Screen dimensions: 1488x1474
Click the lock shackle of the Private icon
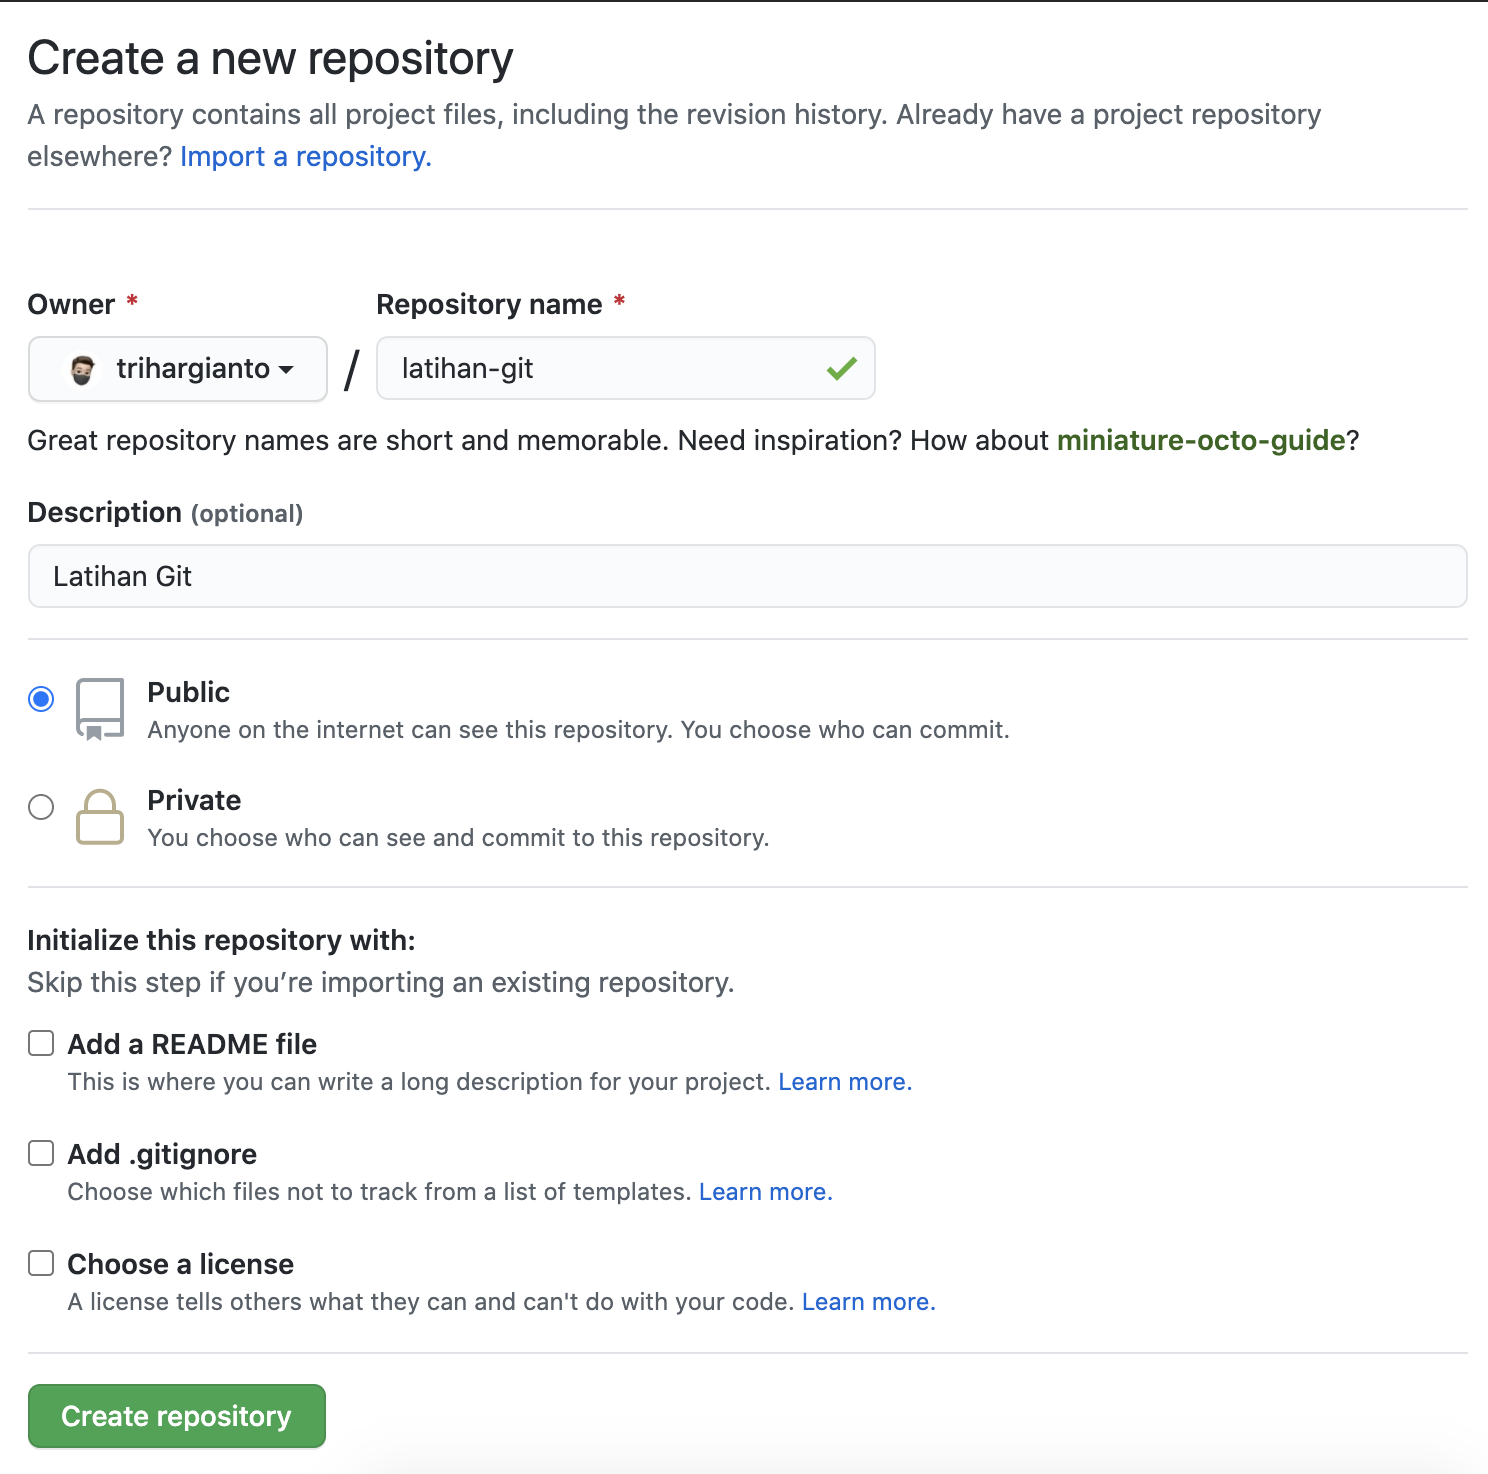click(99, 798)
